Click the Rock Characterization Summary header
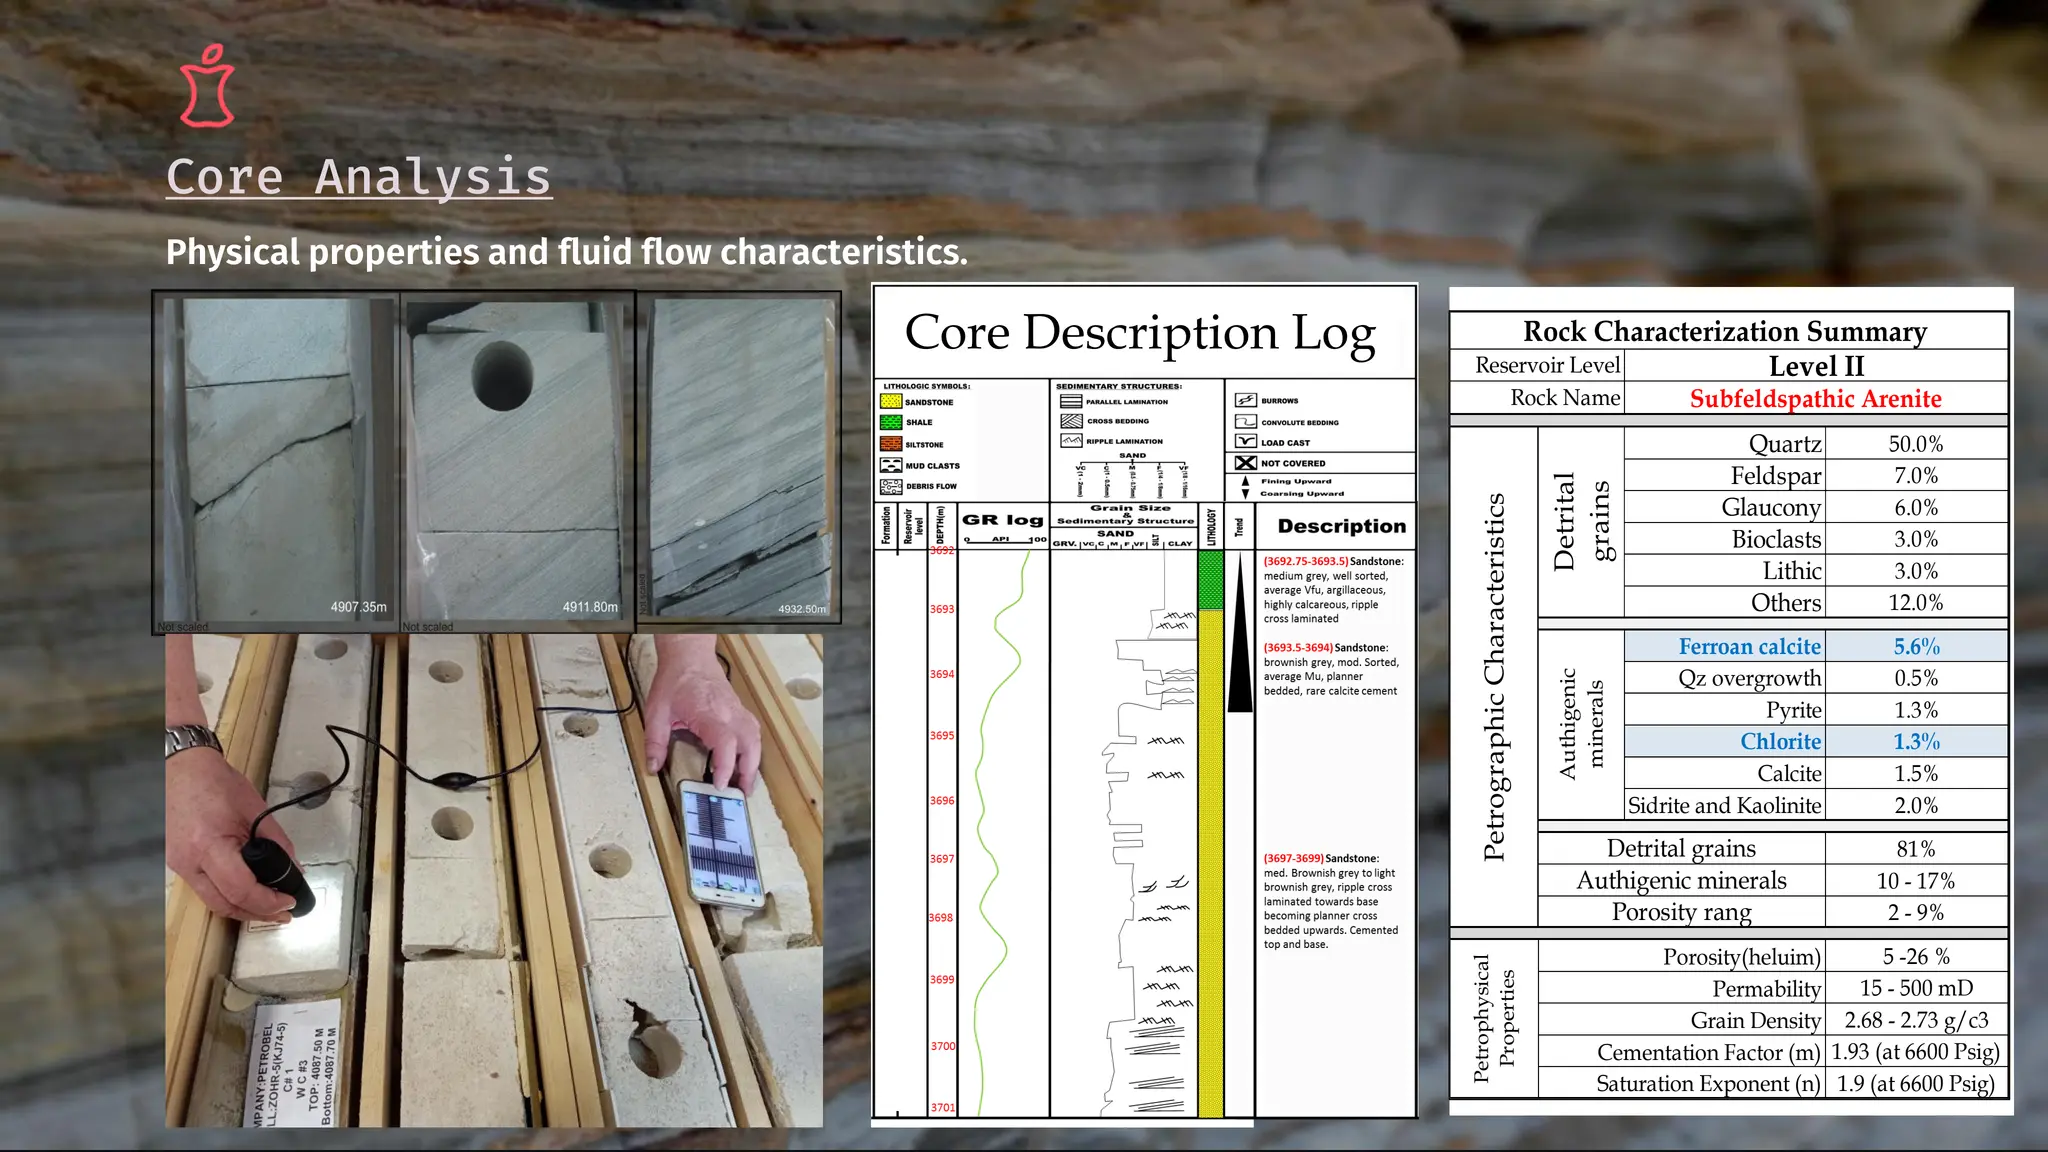This screenshot has width=2048, height=1152. click(x=1725, y=331)
